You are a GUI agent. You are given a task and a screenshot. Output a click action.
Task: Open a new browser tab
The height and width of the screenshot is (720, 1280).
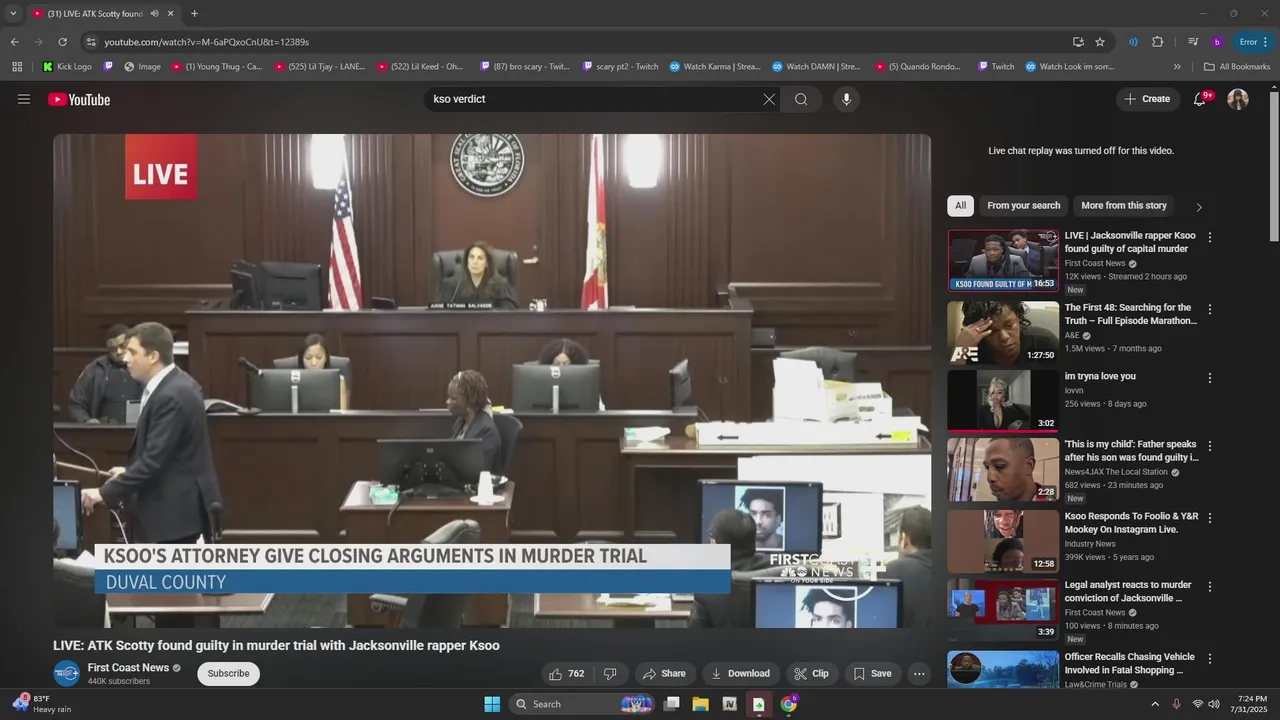pos(194,14)
